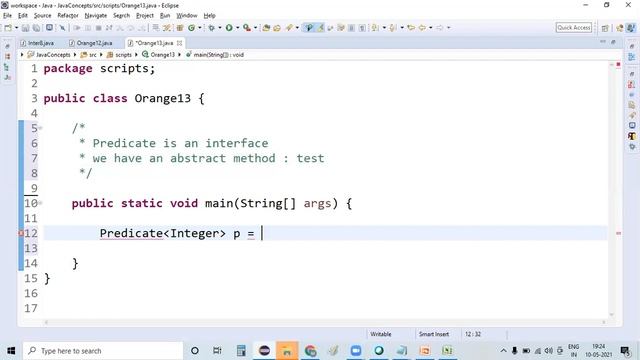Viewport: 640px width, 360px height.
Task: Click the Open Task toolbar icon
Action: 277,28
